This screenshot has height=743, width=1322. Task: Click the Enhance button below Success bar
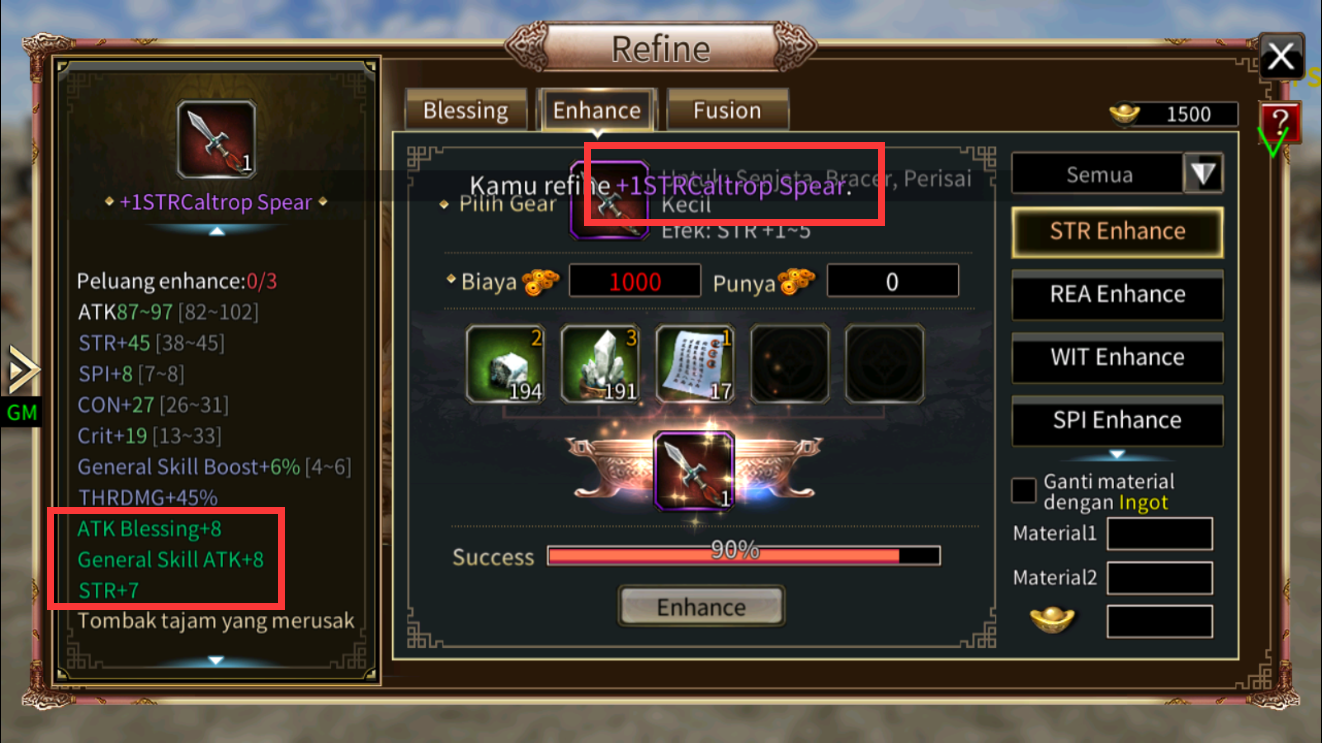701,607
